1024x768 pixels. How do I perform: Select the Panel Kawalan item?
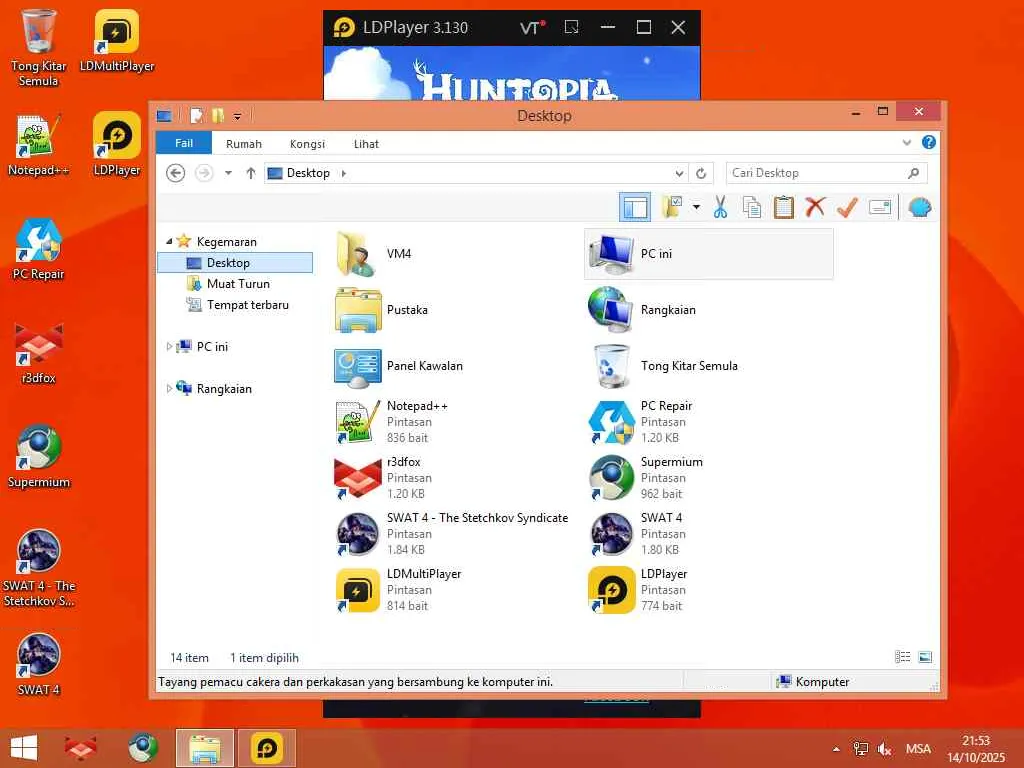tap(398, 366)
